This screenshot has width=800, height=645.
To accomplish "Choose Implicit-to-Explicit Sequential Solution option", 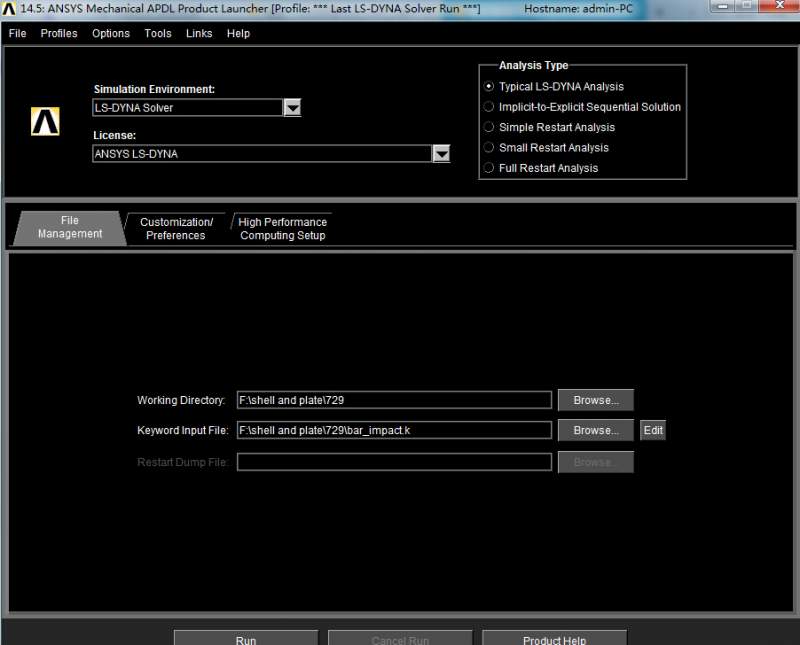I will (x=489, y=107).
